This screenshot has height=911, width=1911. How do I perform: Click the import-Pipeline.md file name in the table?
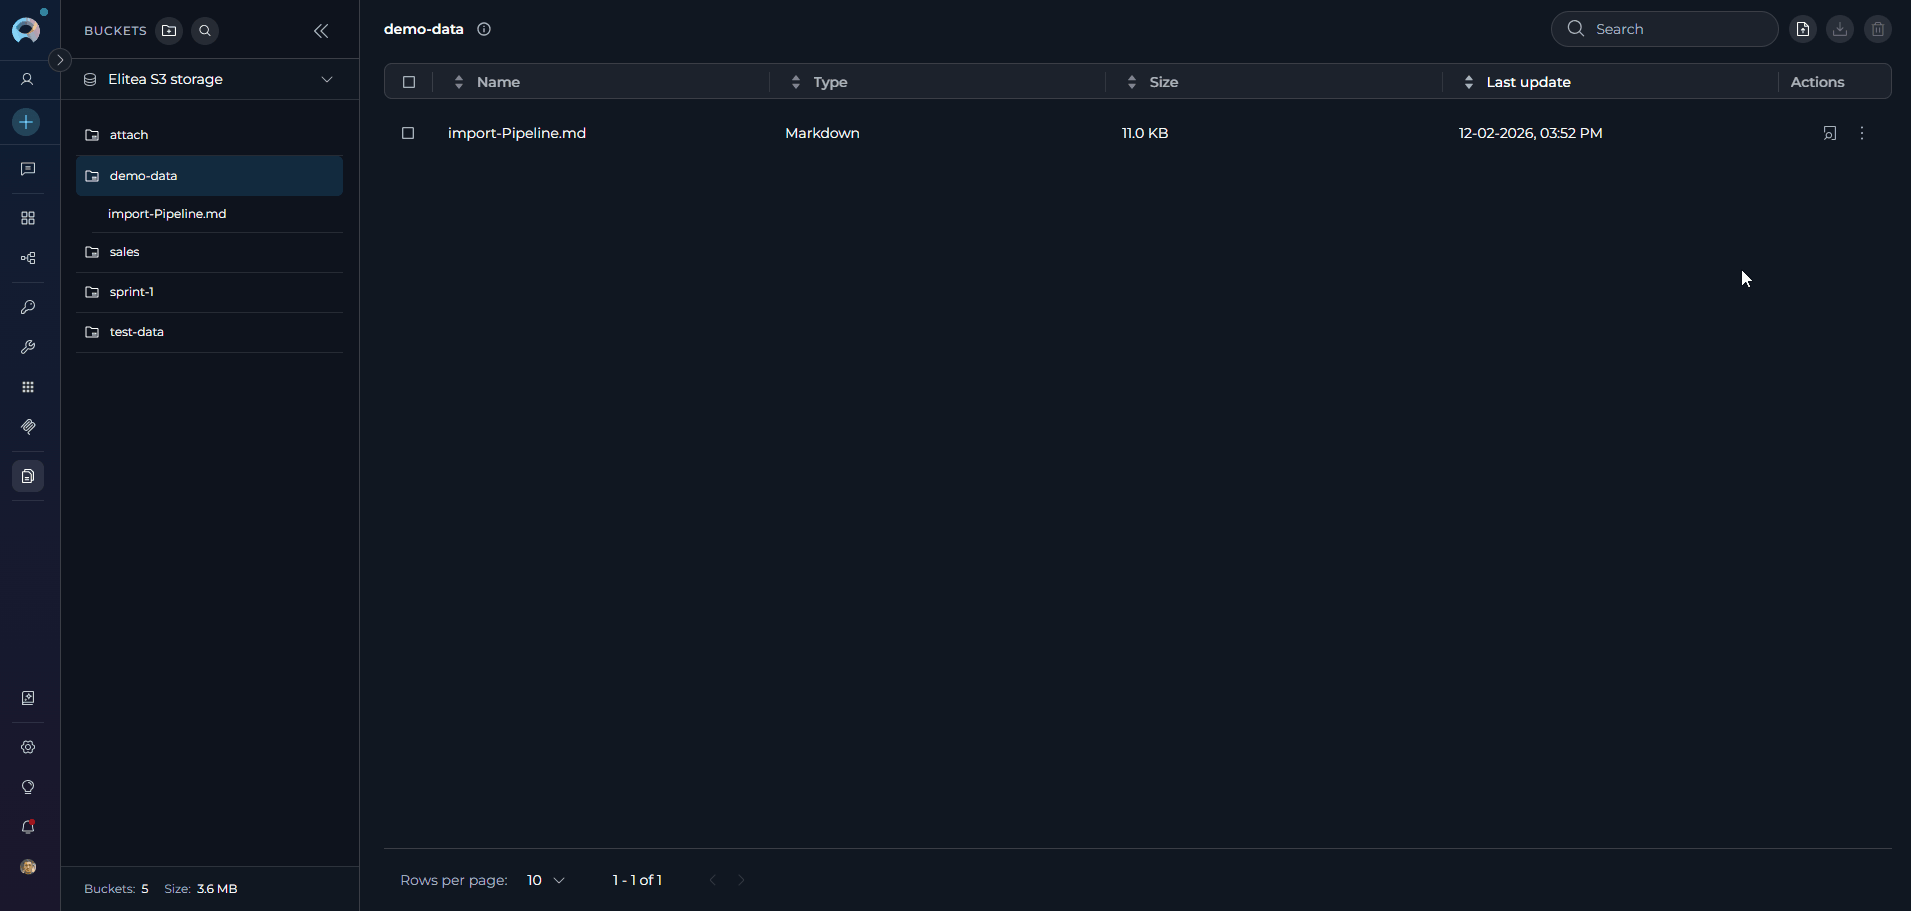pyautogui.click(x=517, y=133)
